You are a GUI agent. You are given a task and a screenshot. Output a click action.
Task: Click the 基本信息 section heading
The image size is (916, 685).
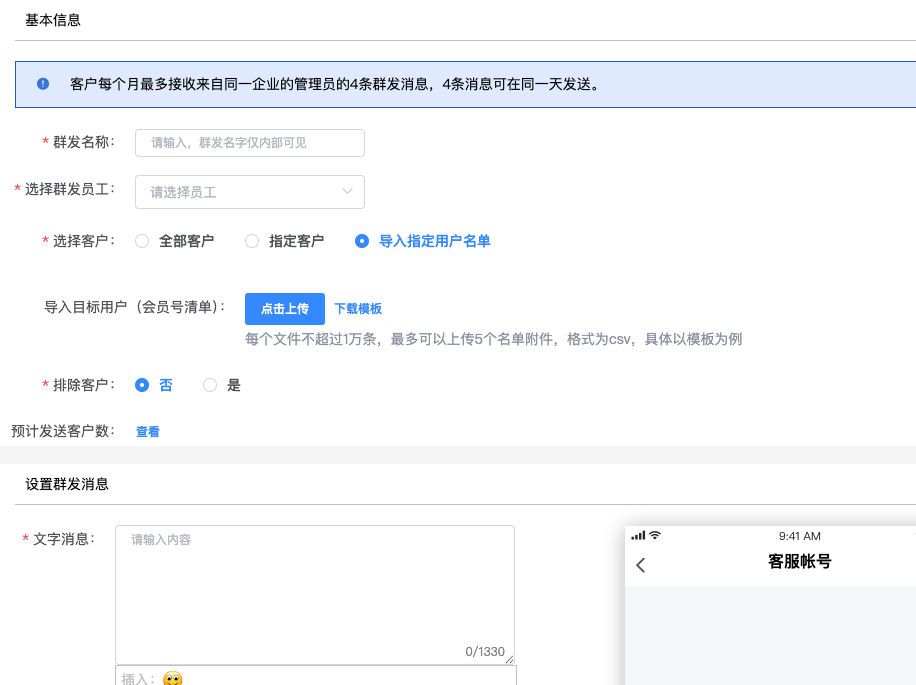pyautogui.click(x=53, y=20)
